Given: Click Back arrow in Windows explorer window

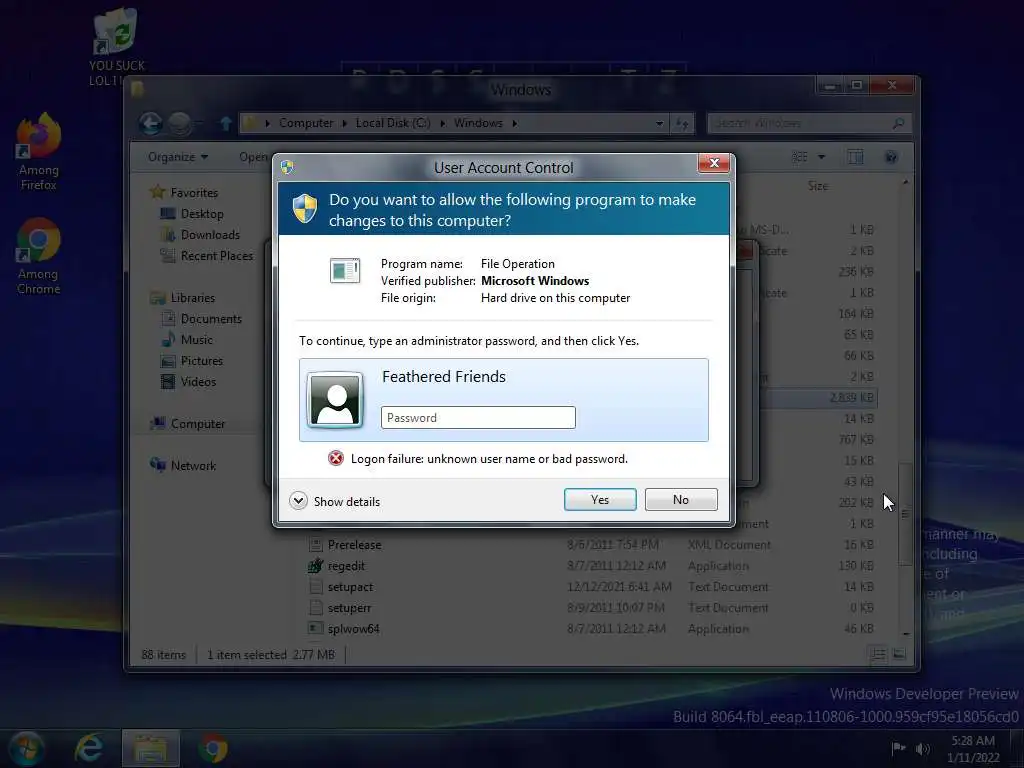Looking at the screenshot, I should pos(151,123).
